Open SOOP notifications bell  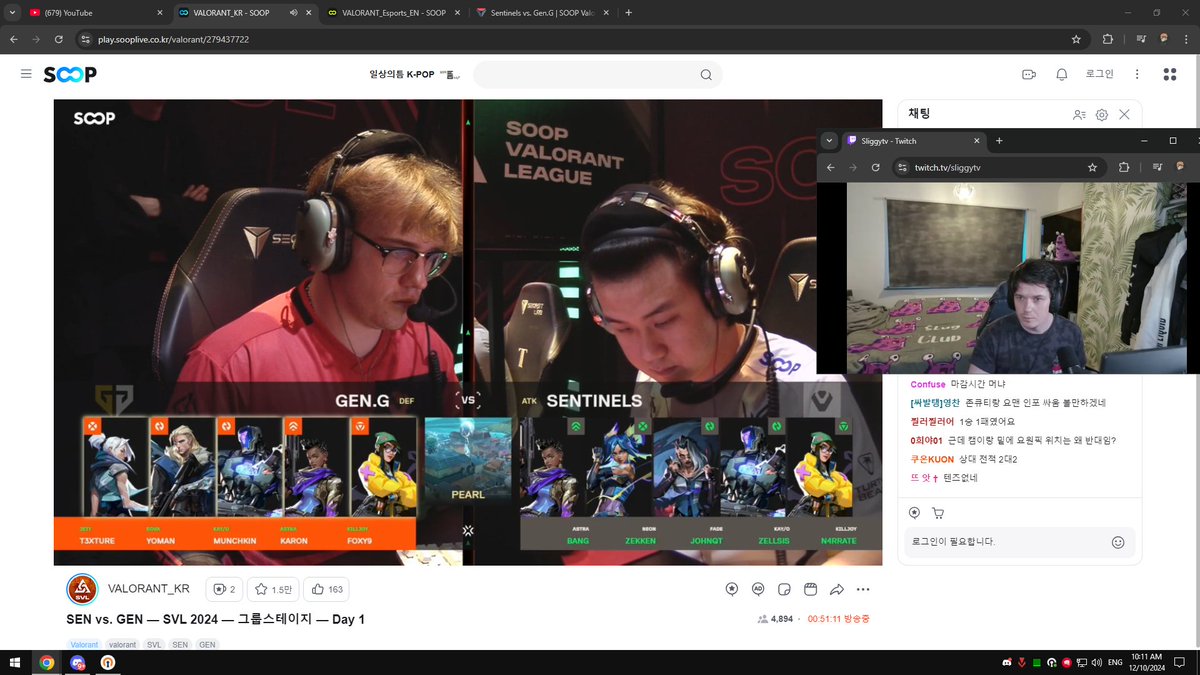1062,74
